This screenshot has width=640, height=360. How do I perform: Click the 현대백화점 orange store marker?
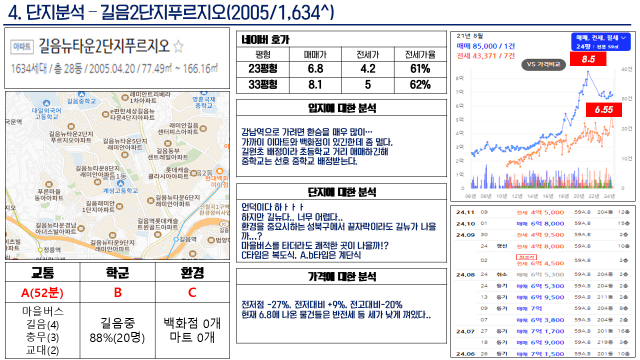[220, 171]
